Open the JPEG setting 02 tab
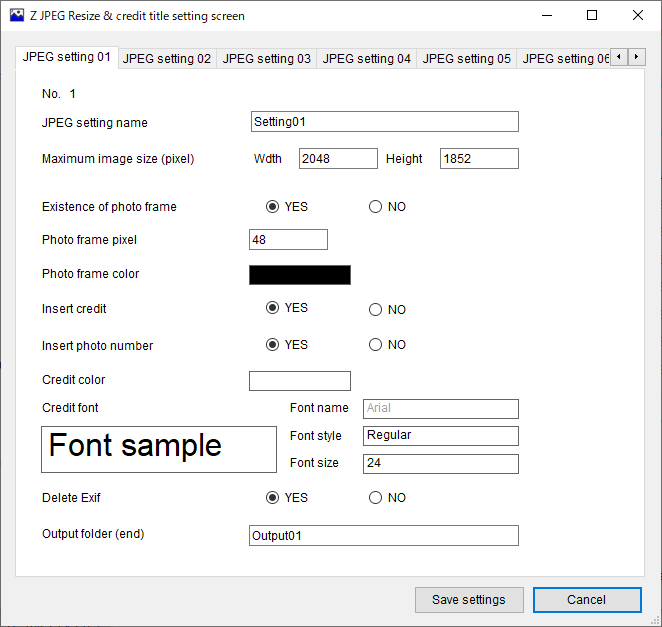Image resolution: width=662 pixels, height=627 pixels. point(167,58)
